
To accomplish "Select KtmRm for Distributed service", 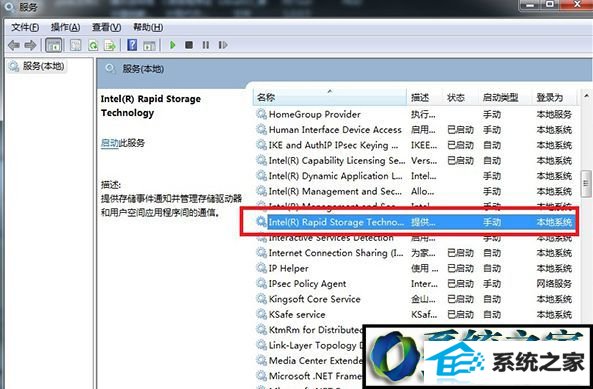I will click(x=309, y=330).
